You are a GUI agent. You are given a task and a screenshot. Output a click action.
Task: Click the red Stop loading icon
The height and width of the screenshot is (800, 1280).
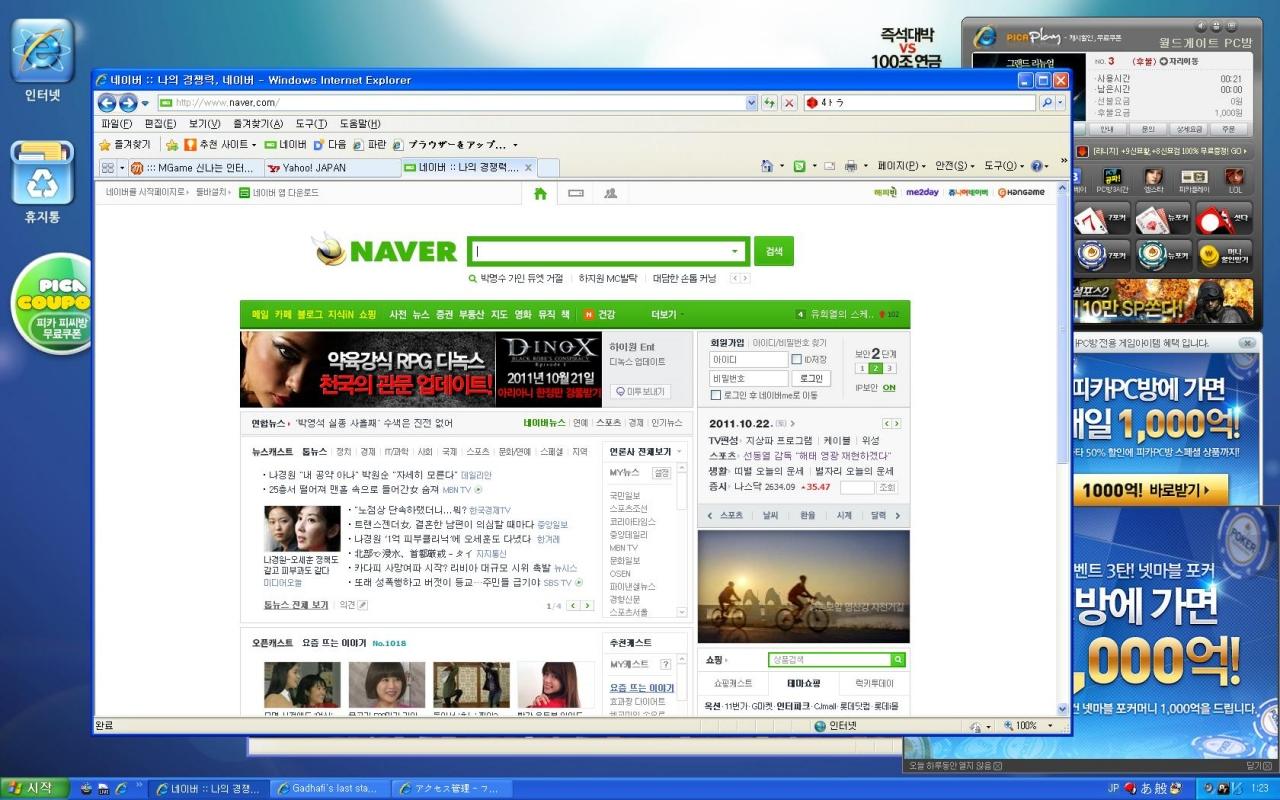(789, 103)
